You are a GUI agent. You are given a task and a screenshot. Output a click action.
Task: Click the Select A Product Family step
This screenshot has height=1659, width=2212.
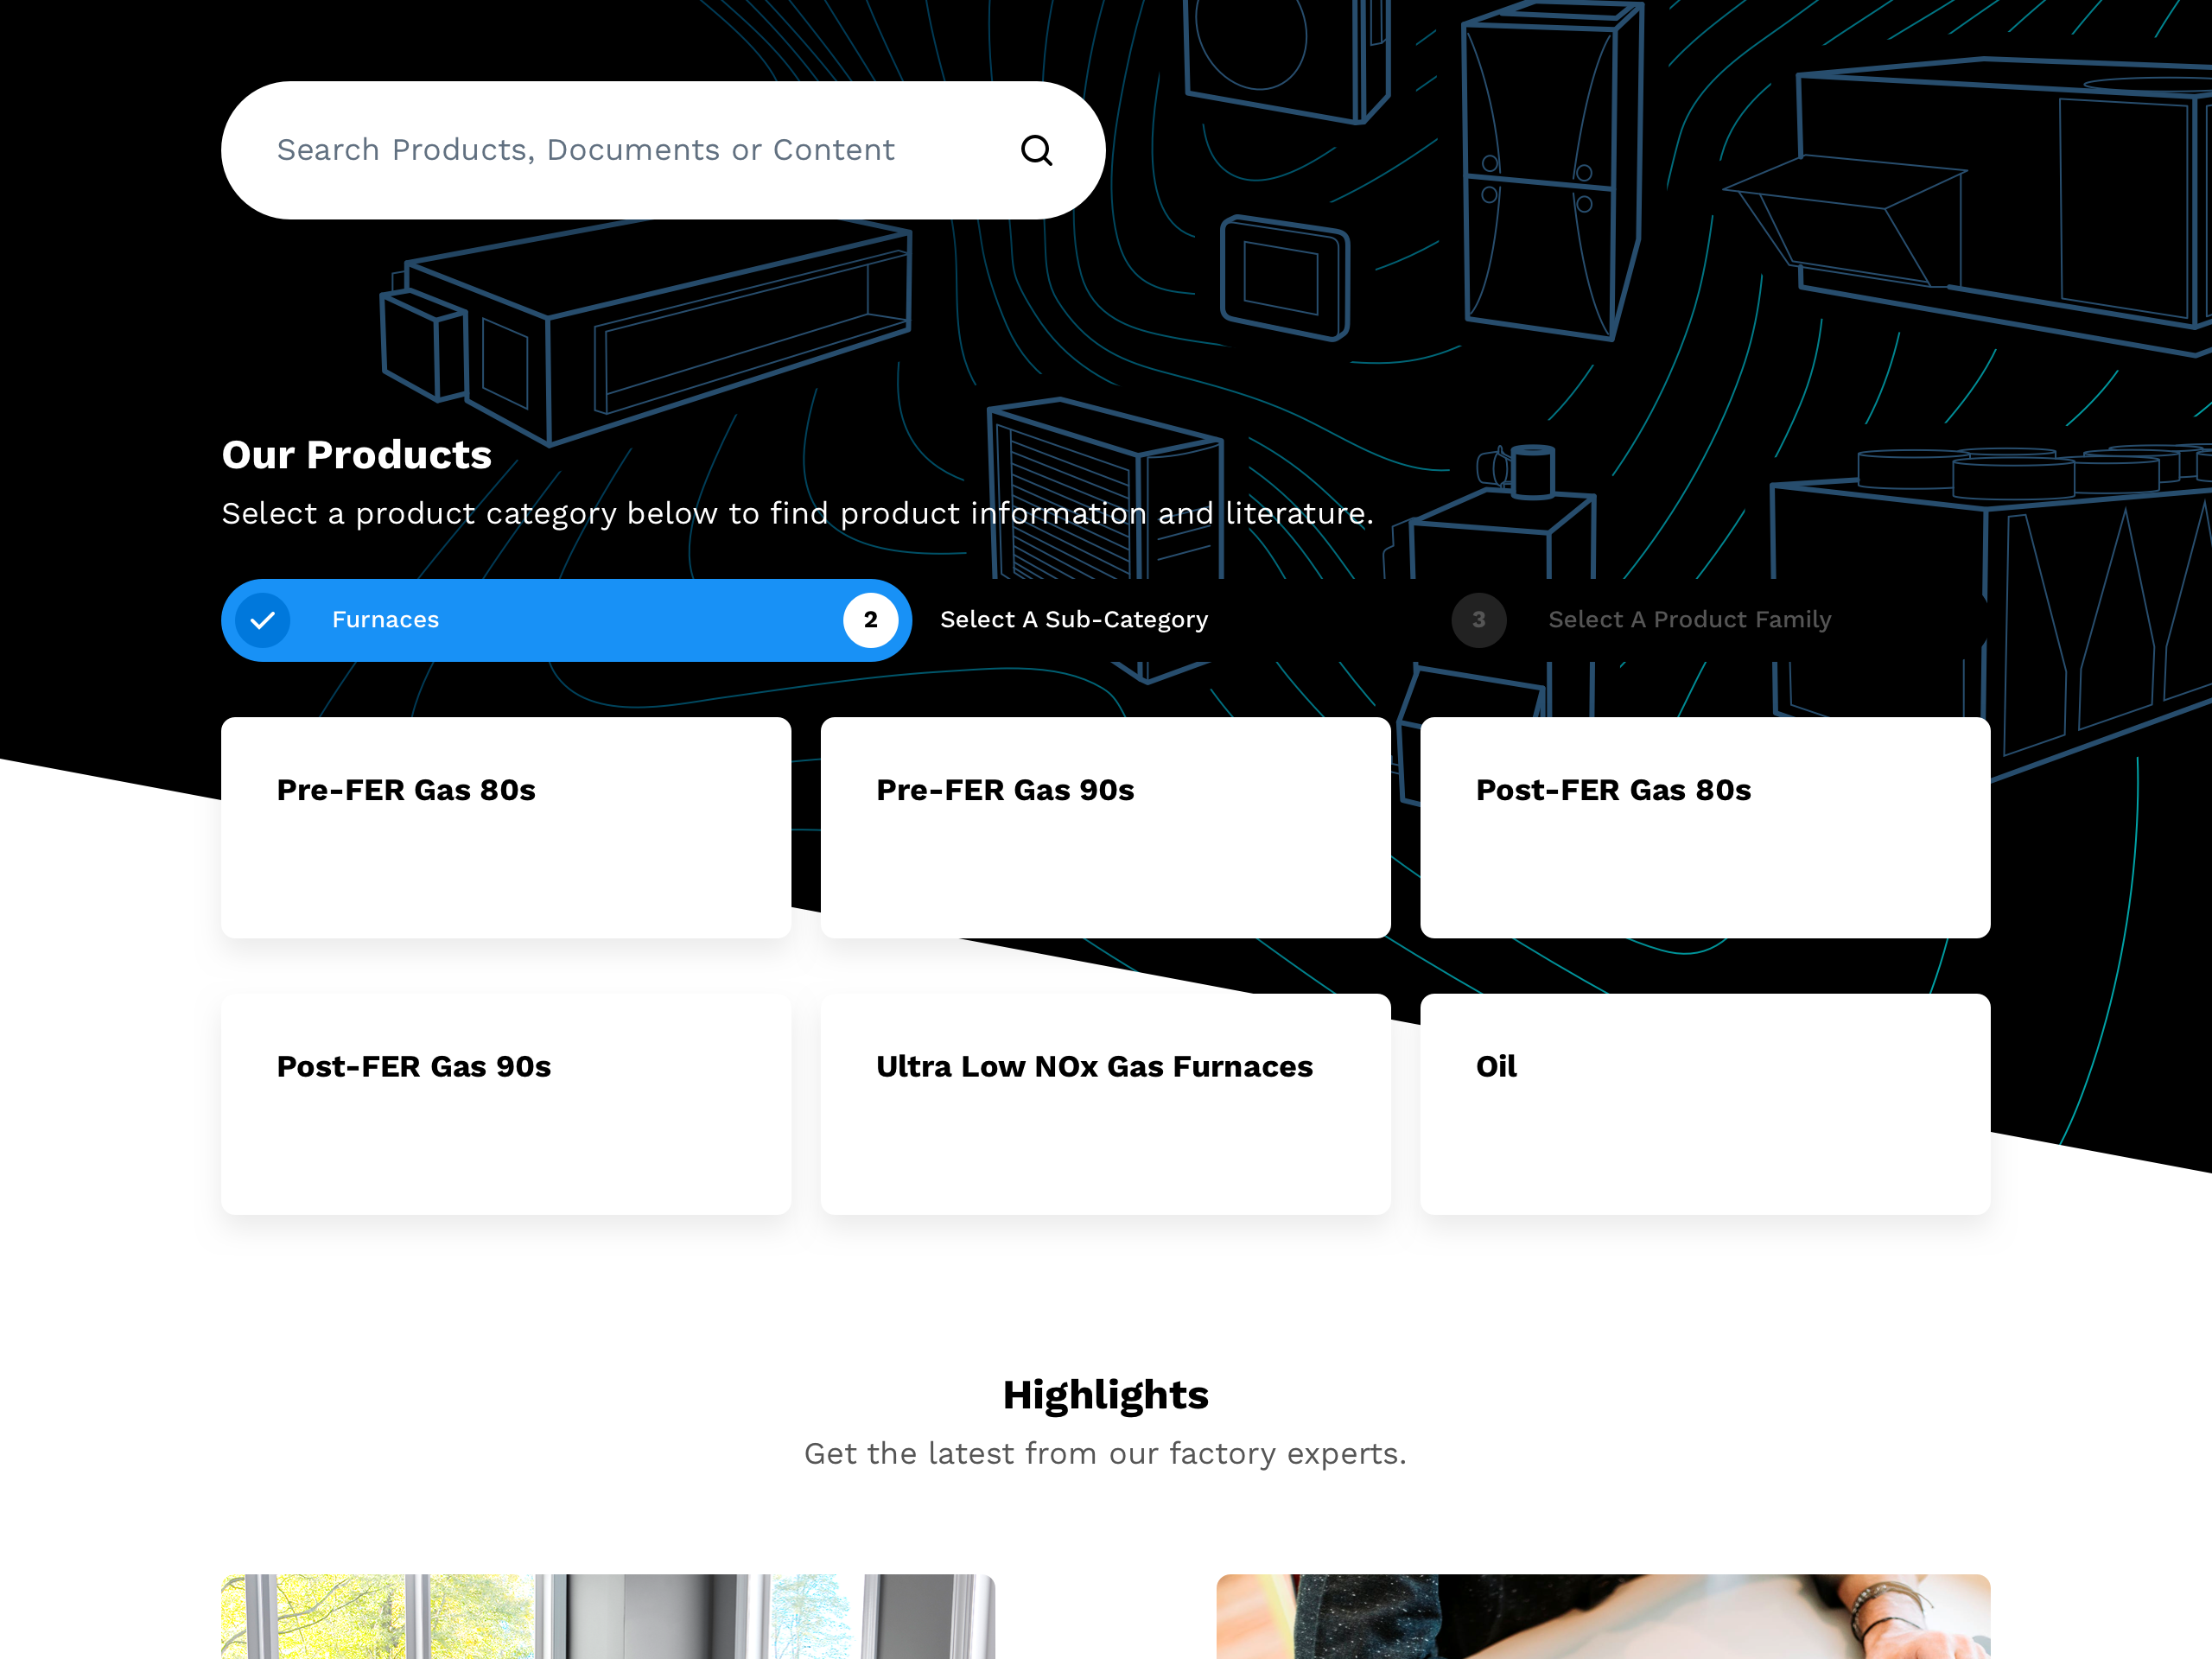click(x=1689, y=620)
